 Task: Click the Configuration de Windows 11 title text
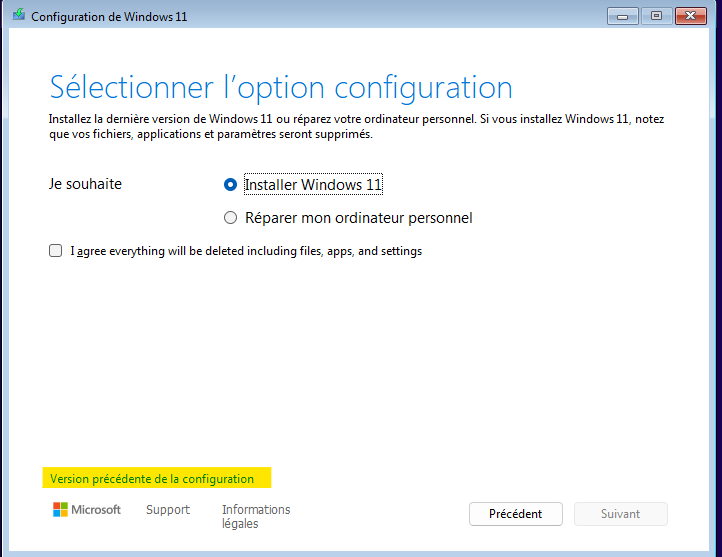click(109, 17)
